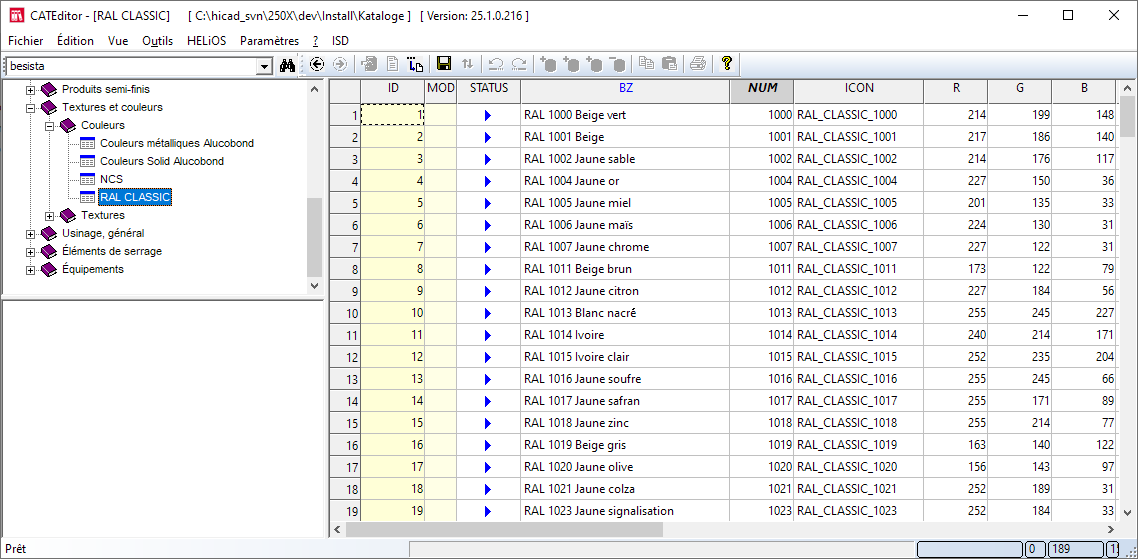
Task: Click status arrow for RAL 1000 Beige vert
Action: click(488, 115)
